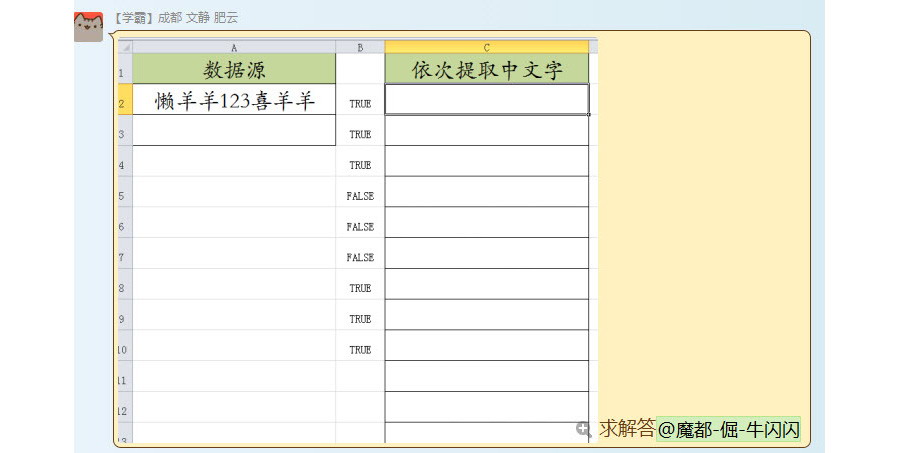Click the TRUE value in row 2
The height and width of the screenshot is (453, 900).
pyautogui.click(x=360, y=104)
